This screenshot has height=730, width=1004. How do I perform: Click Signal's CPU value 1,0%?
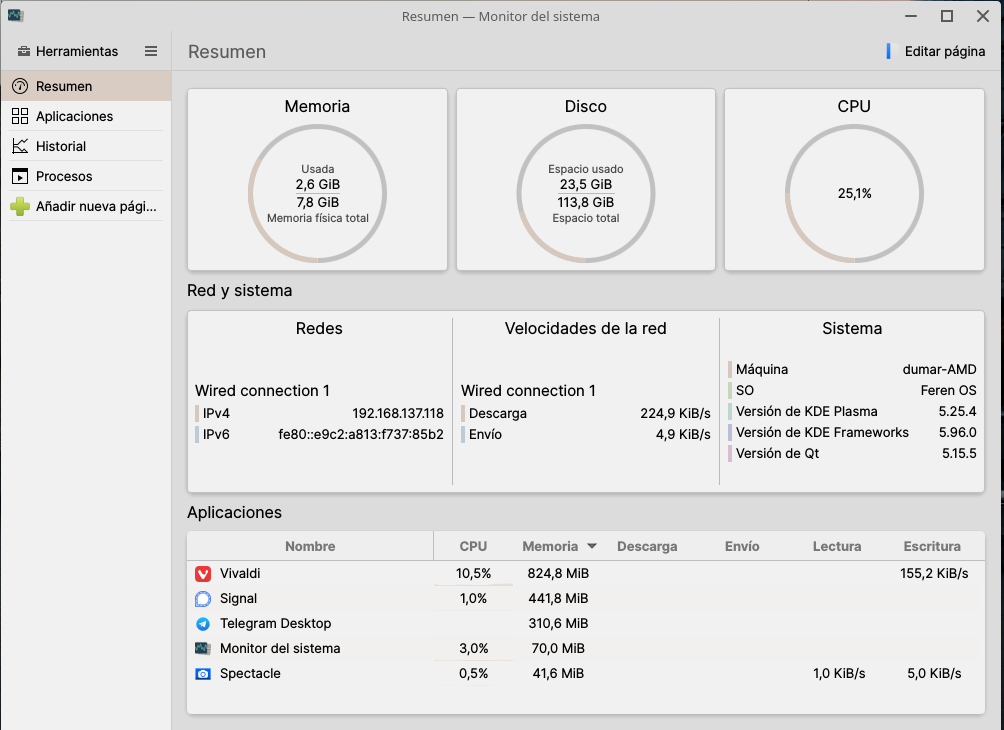tap(473, 599)
